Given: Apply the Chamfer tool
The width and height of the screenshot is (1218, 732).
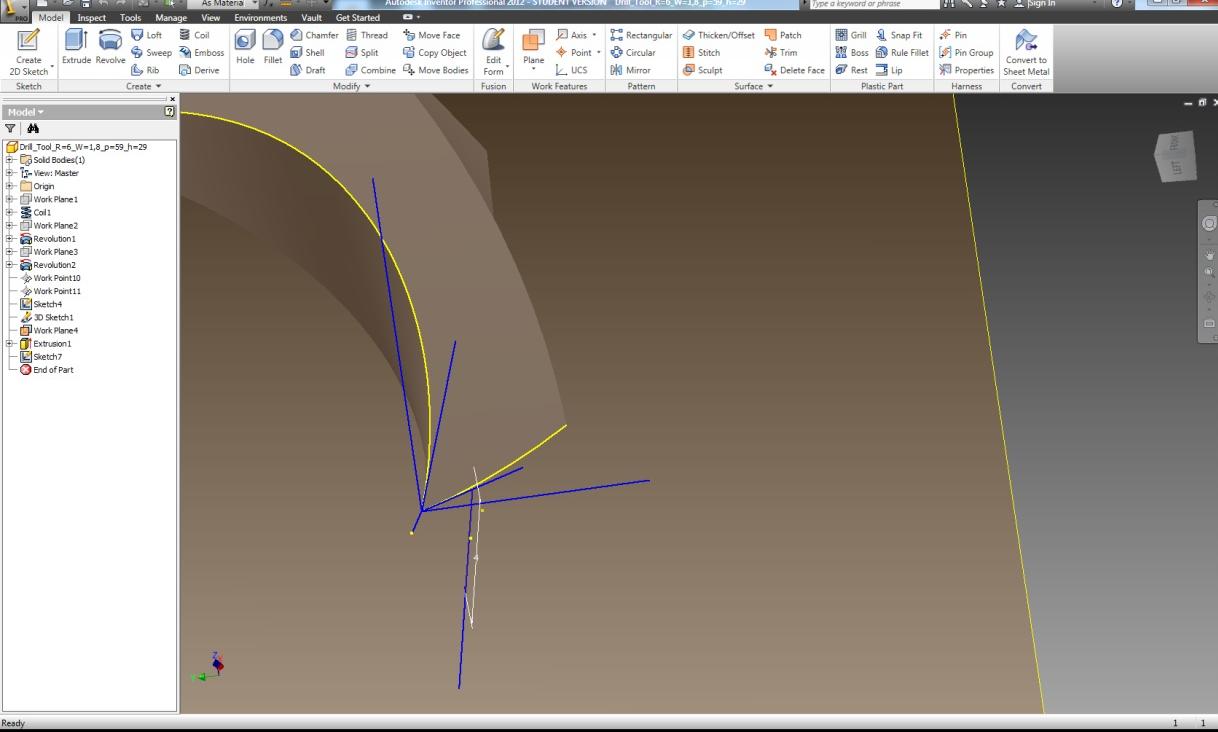Looking at the screenshot, I should pos(315,35).
